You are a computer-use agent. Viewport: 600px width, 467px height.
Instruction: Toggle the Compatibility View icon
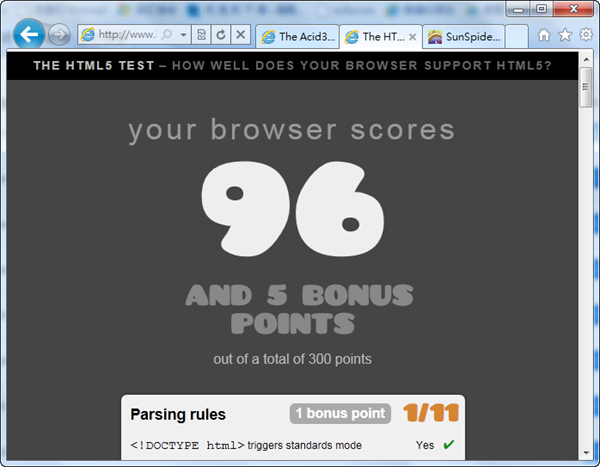pyautogui.click(x=202, y=35)
